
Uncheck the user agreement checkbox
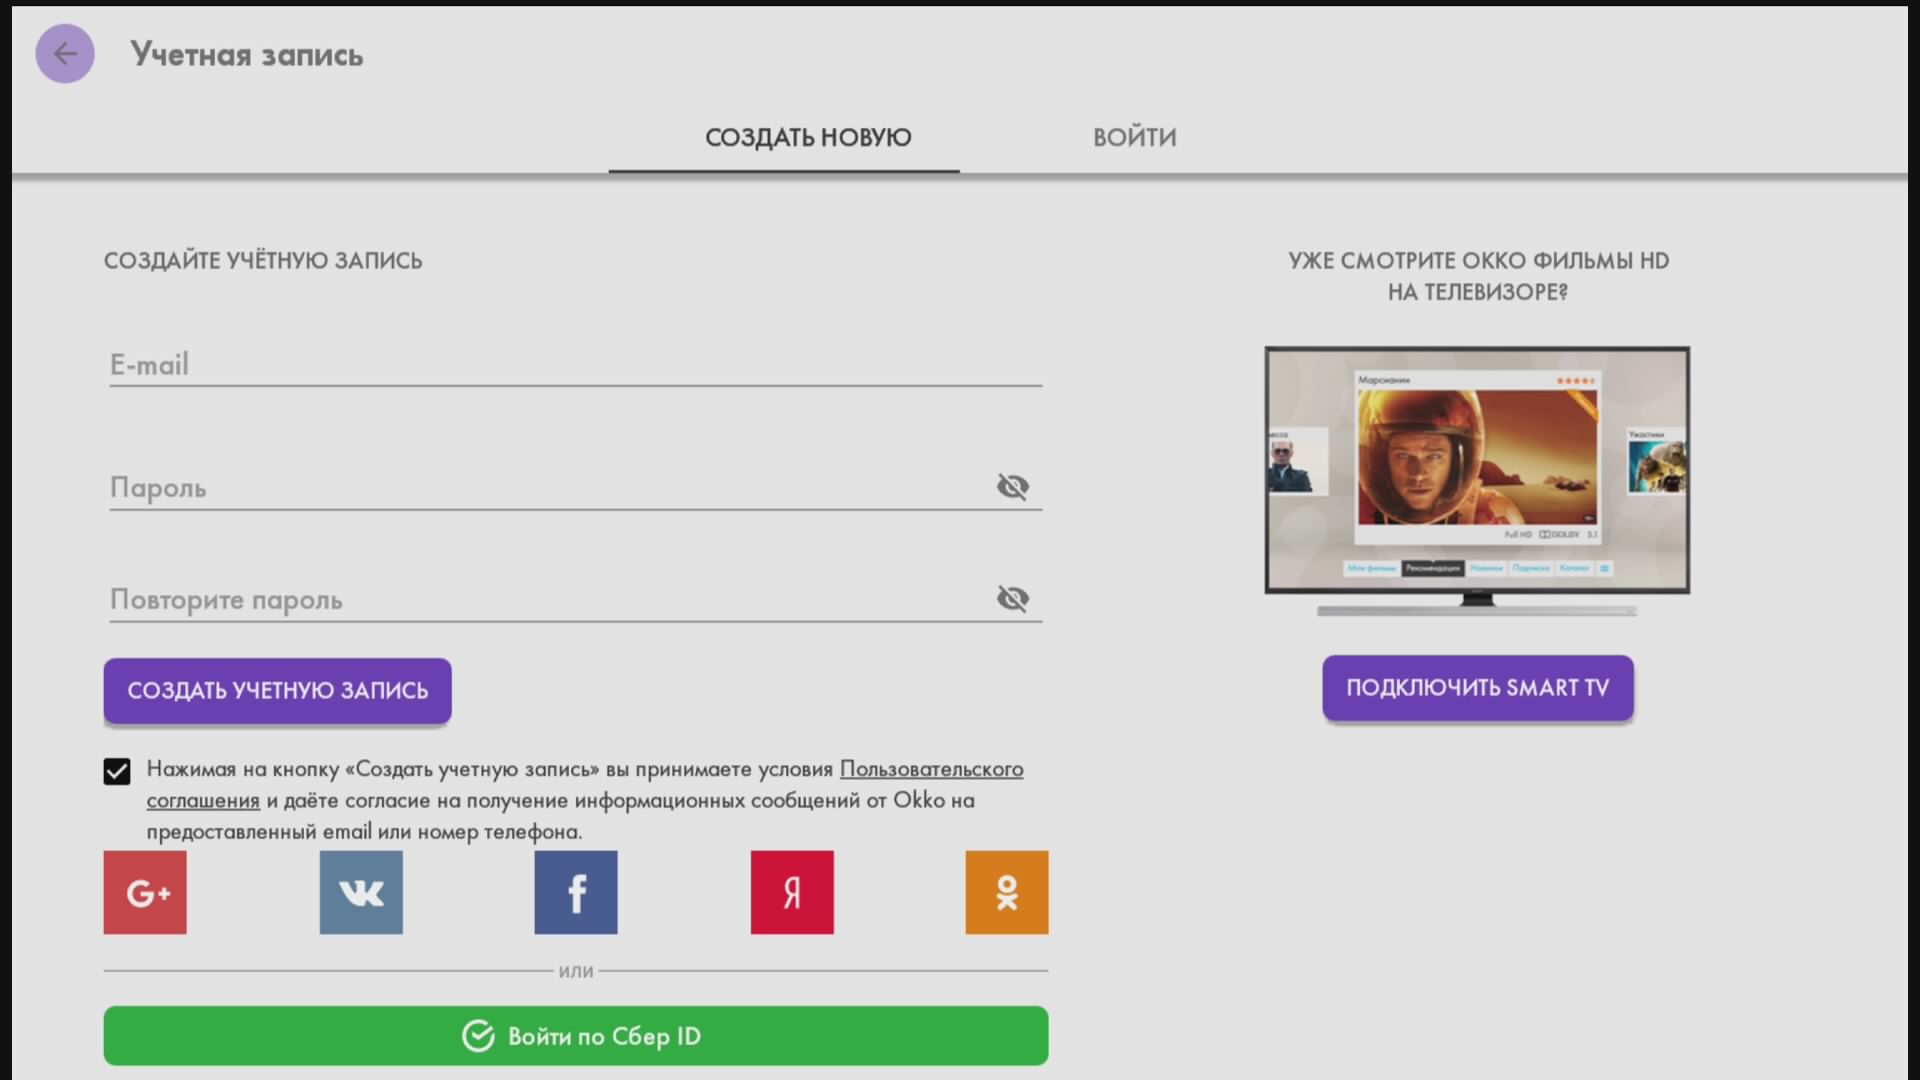(x=117, y=771)
